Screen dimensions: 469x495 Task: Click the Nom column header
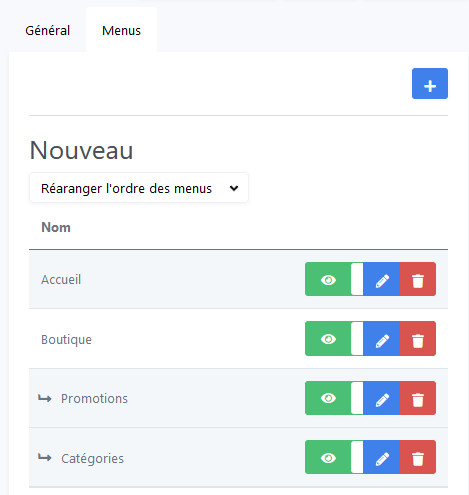coord(56,227)
